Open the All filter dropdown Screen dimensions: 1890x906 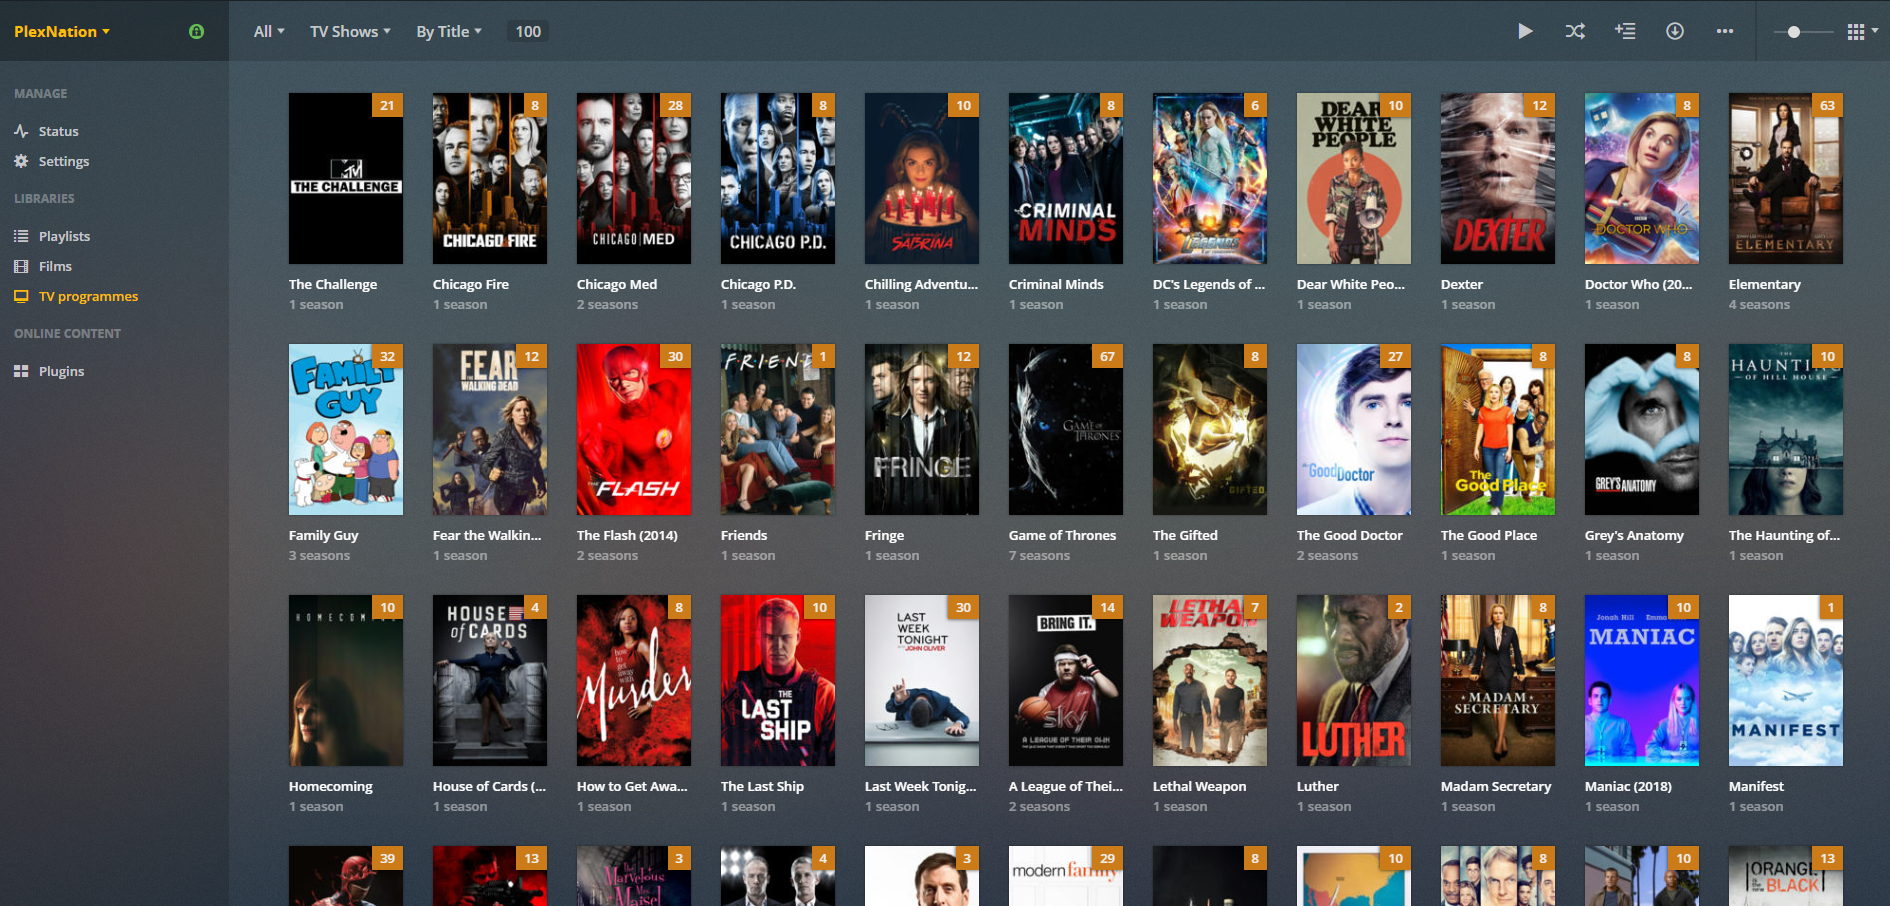pyautogui.click(x=269, y=31)
